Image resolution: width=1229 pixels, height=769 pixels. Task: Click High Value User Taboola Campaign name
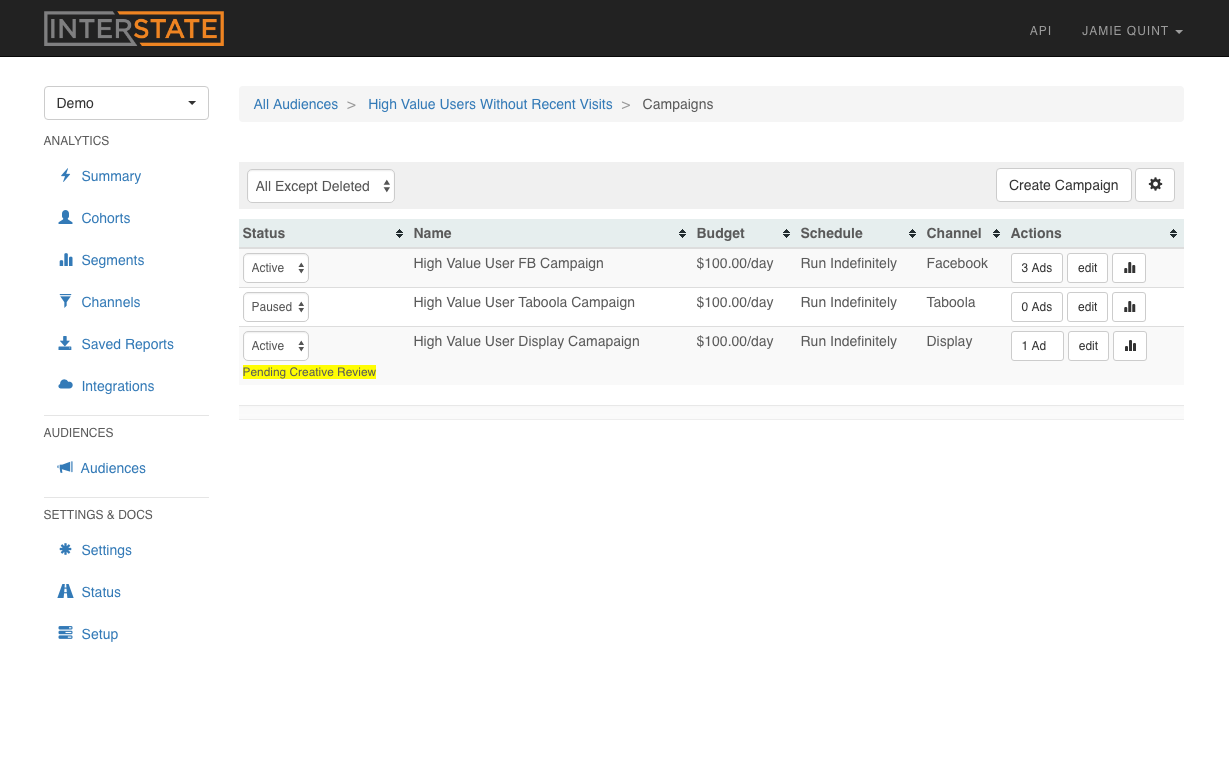(524, 302)
